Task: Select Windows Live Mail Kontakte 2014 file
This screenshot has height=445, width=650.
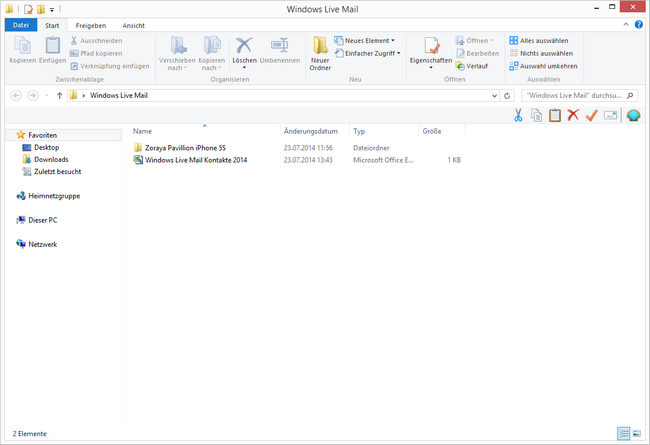Action: click(196, 160)
